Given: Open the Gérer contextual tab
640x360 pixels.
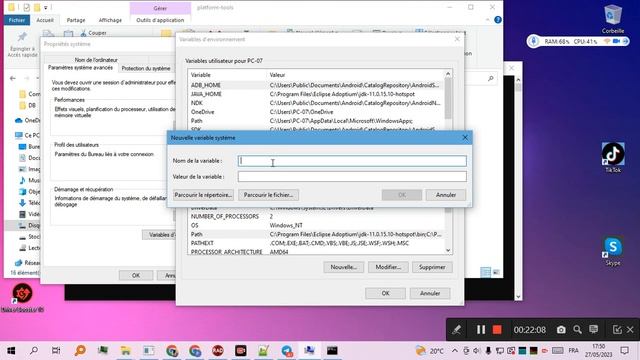Looking at the screenshot, I should point(160,8).
